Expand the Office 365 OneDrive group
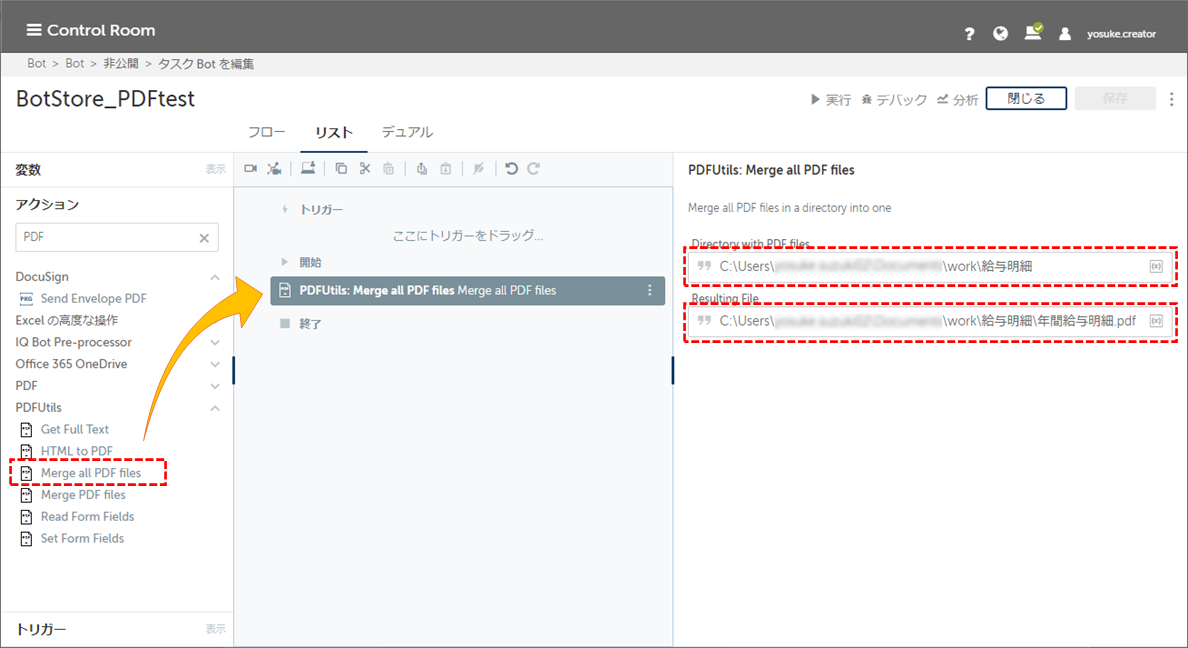 [x=215, y=365]
